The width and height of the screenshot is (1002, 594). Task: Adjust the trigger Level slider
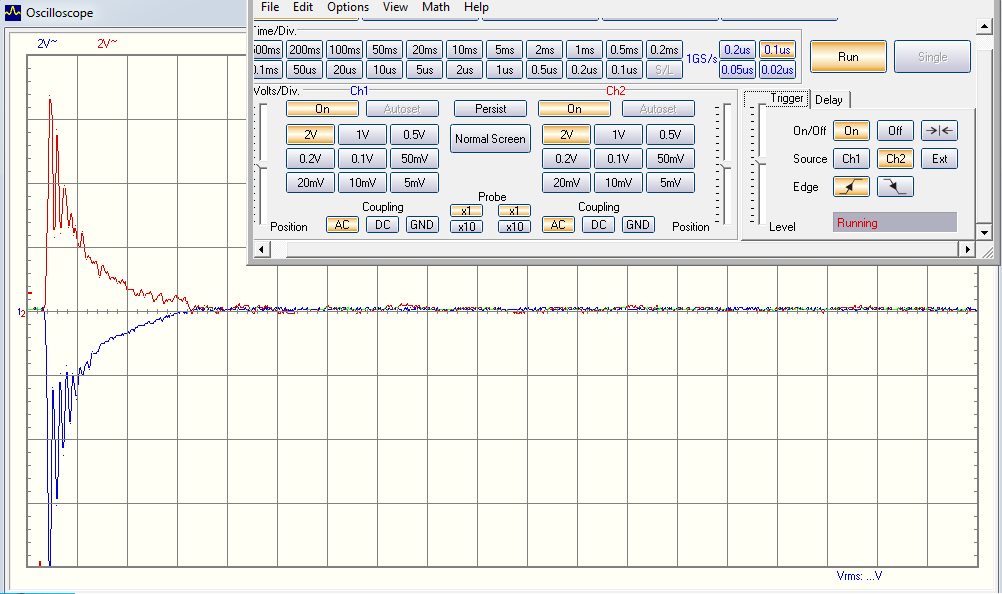(760, 163)
